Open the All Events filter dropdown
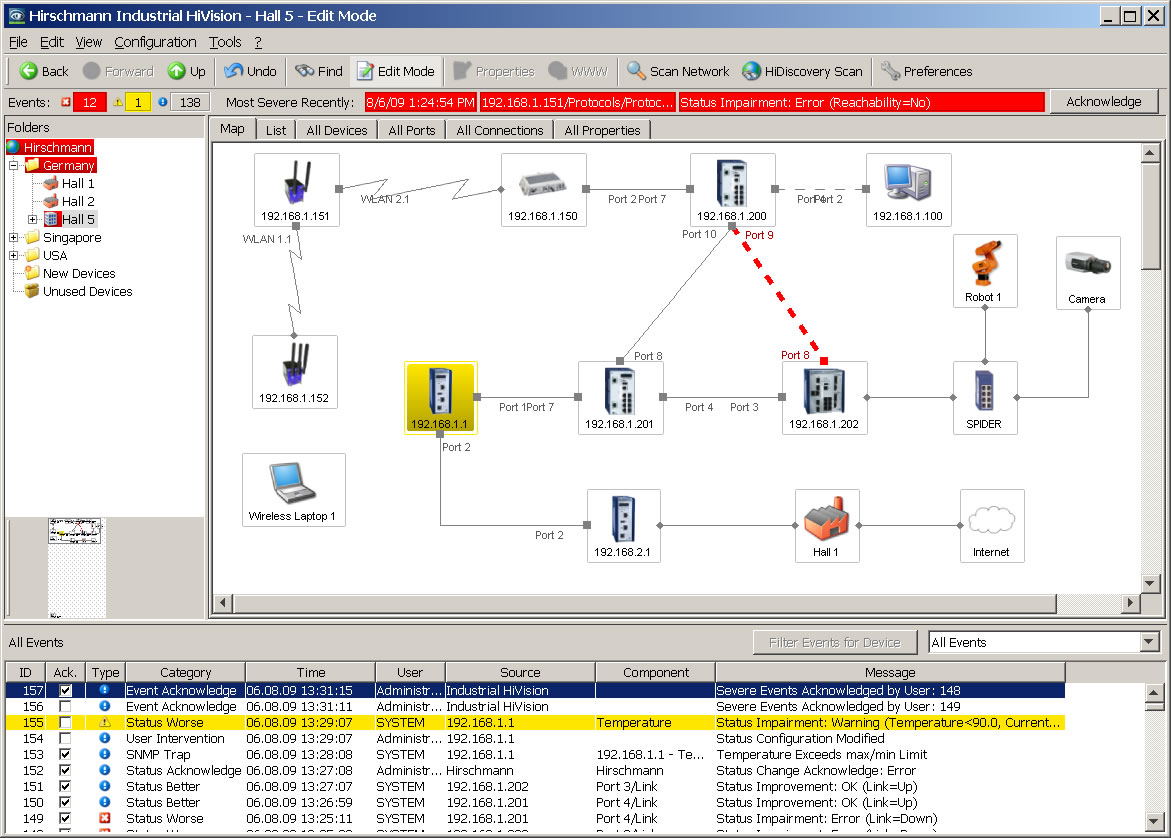Screen dimensions: 1171x838 [x=1148, y=642]
